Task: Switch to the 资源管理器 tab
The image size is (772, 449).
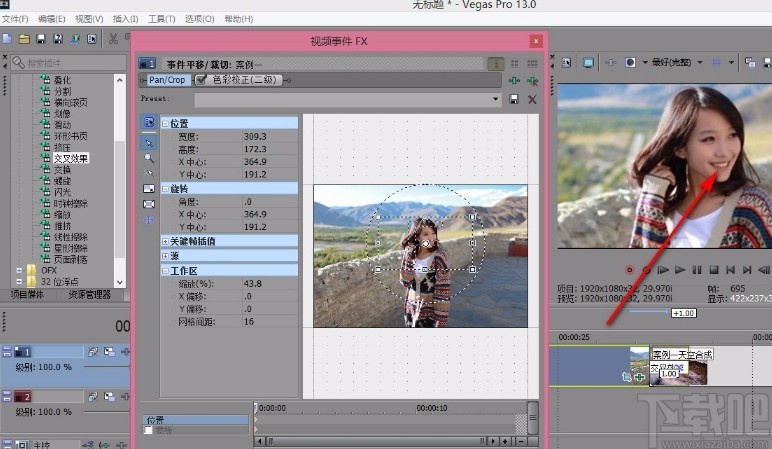Action: tap(89, 295)
